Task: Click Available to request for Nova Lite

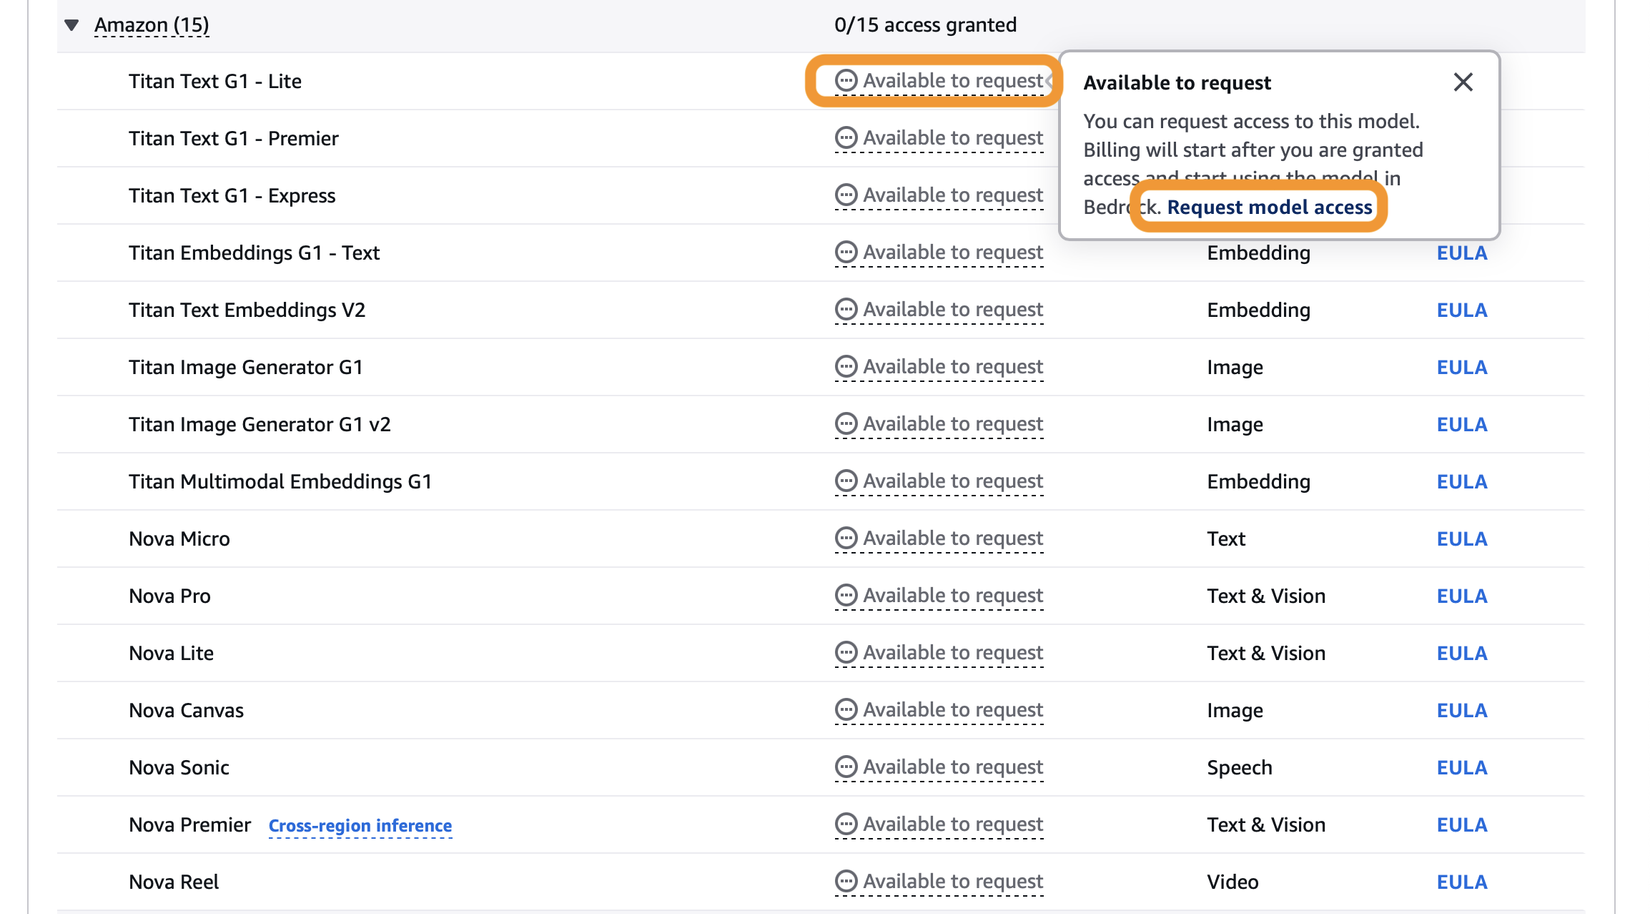Action: pyautogui.click(x=952, y=653)
